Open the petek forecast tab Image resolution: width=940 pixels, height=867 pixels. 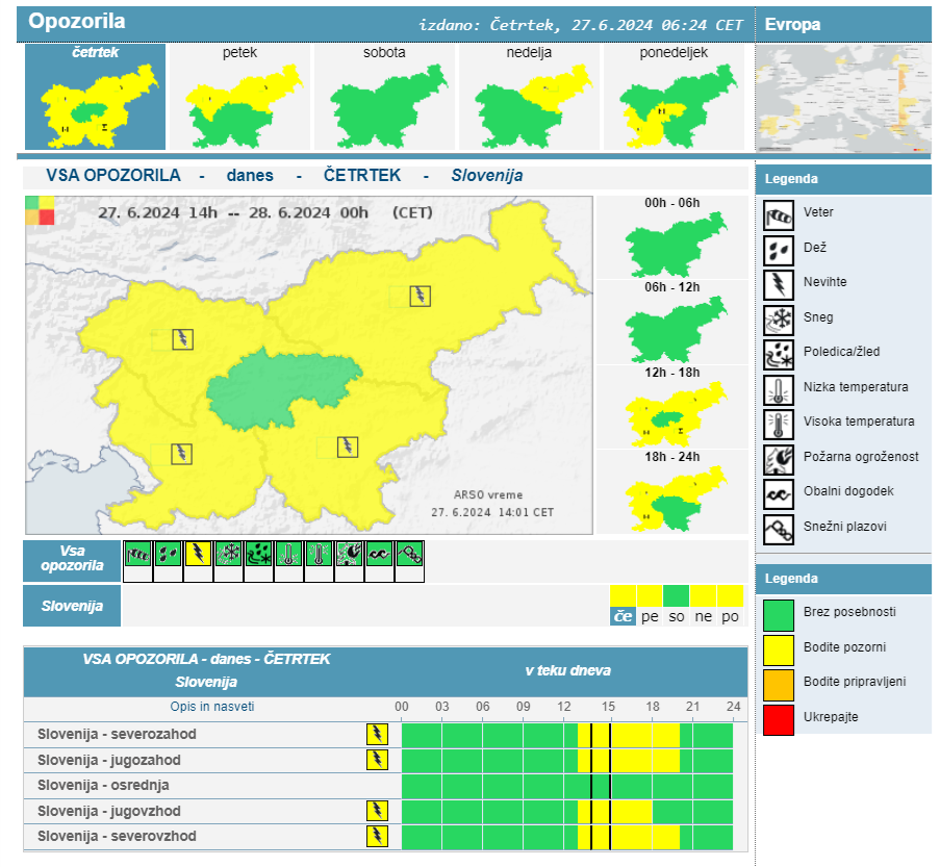pyautogui.click(x=242, y=97)
